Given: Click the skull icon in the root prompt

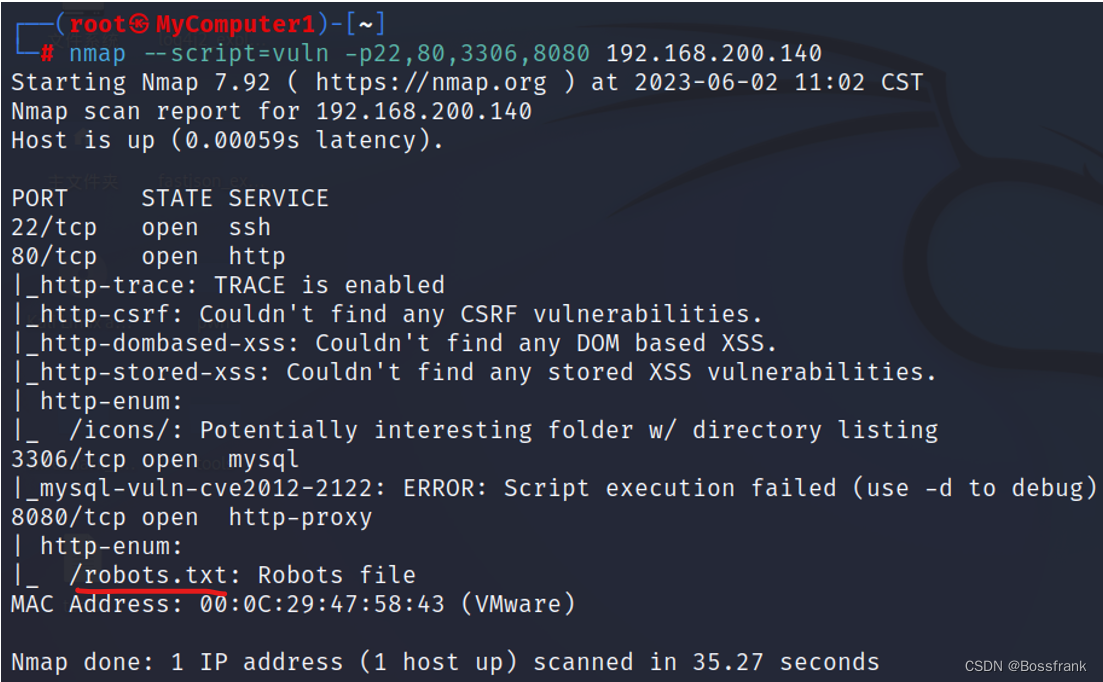Looking at the screenshot, I should [x=139, y=25].
